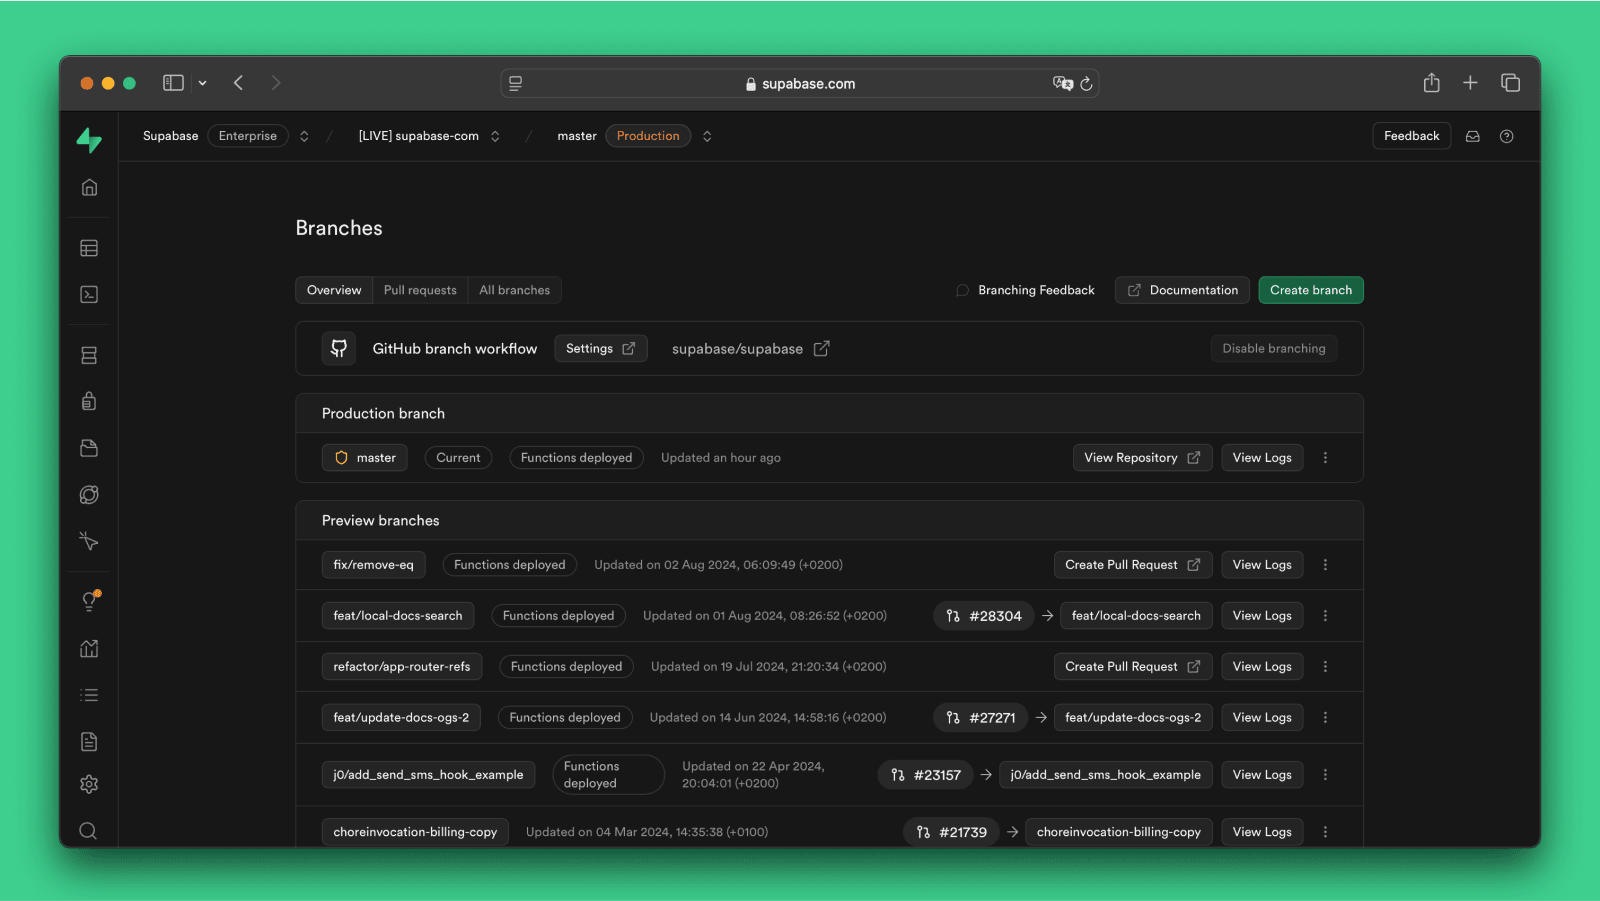Image resolution: width=1600 pixels, height=901 pixels.
Task: Open the project switcher for supabase-com
Action: tap(495, 136)
